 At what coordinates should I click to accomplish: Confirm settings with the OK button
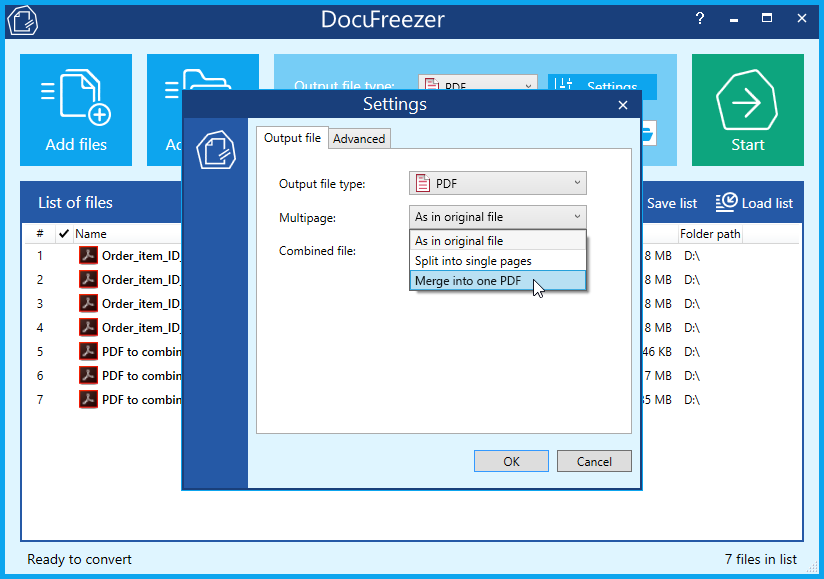coord(511,461)
